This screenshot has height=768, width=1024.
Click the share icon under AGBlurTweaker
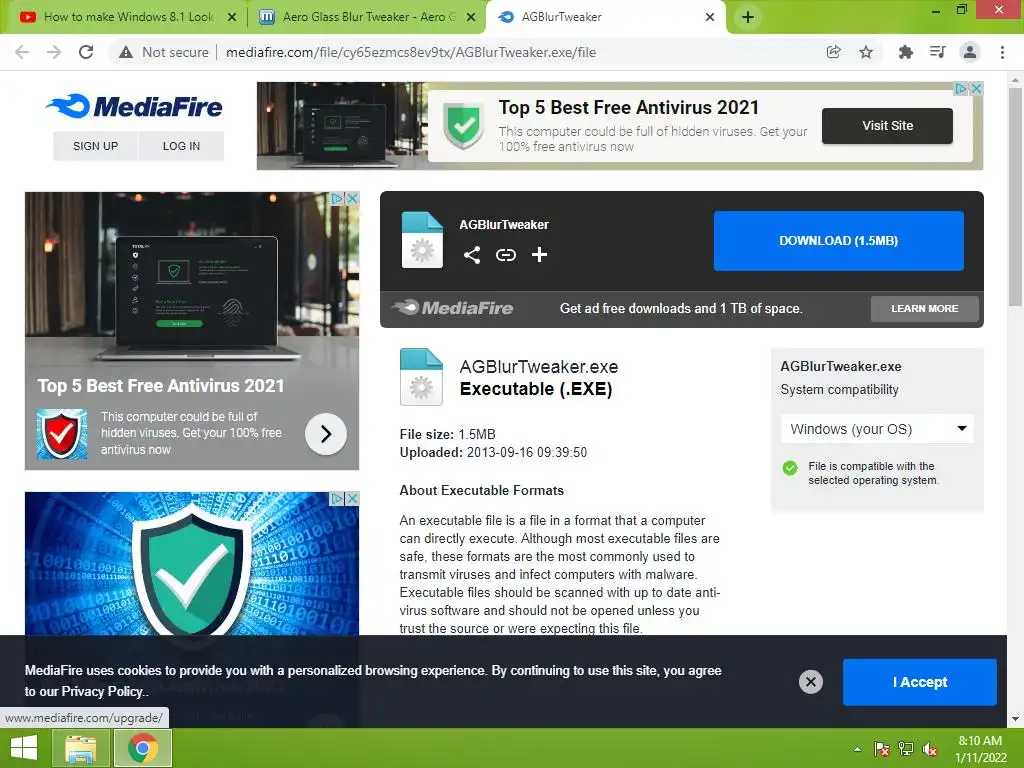tap(472, 255)
